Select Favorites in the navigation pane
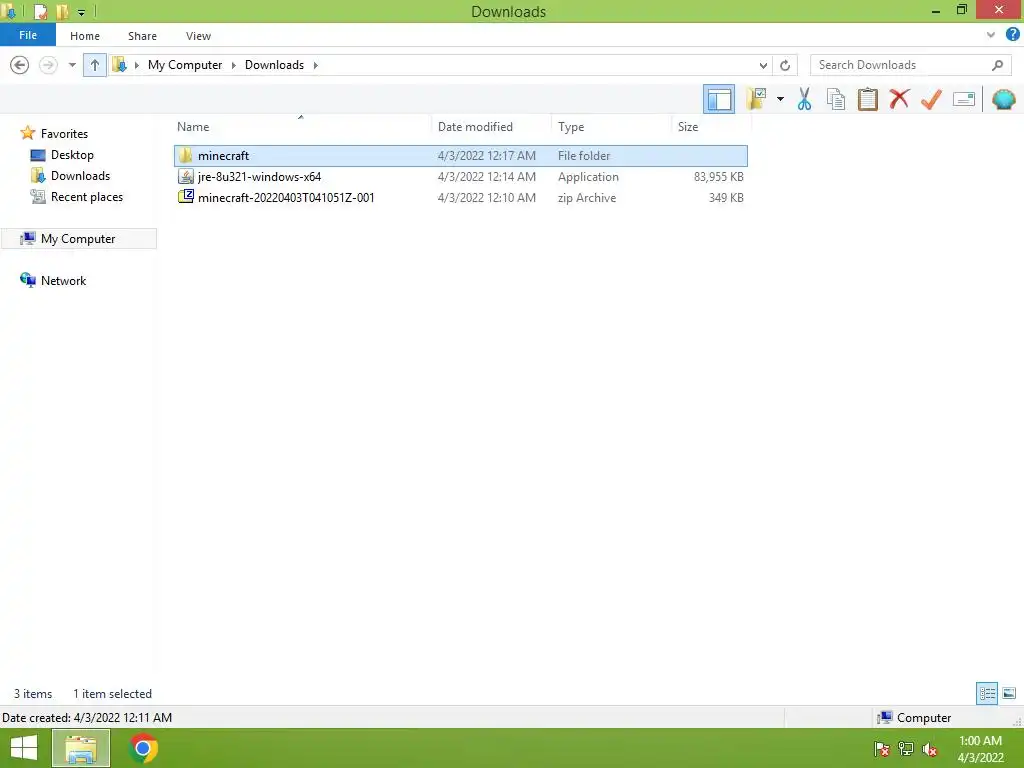This screenshot has width=1024, height=768. click(x=64, y=133)
